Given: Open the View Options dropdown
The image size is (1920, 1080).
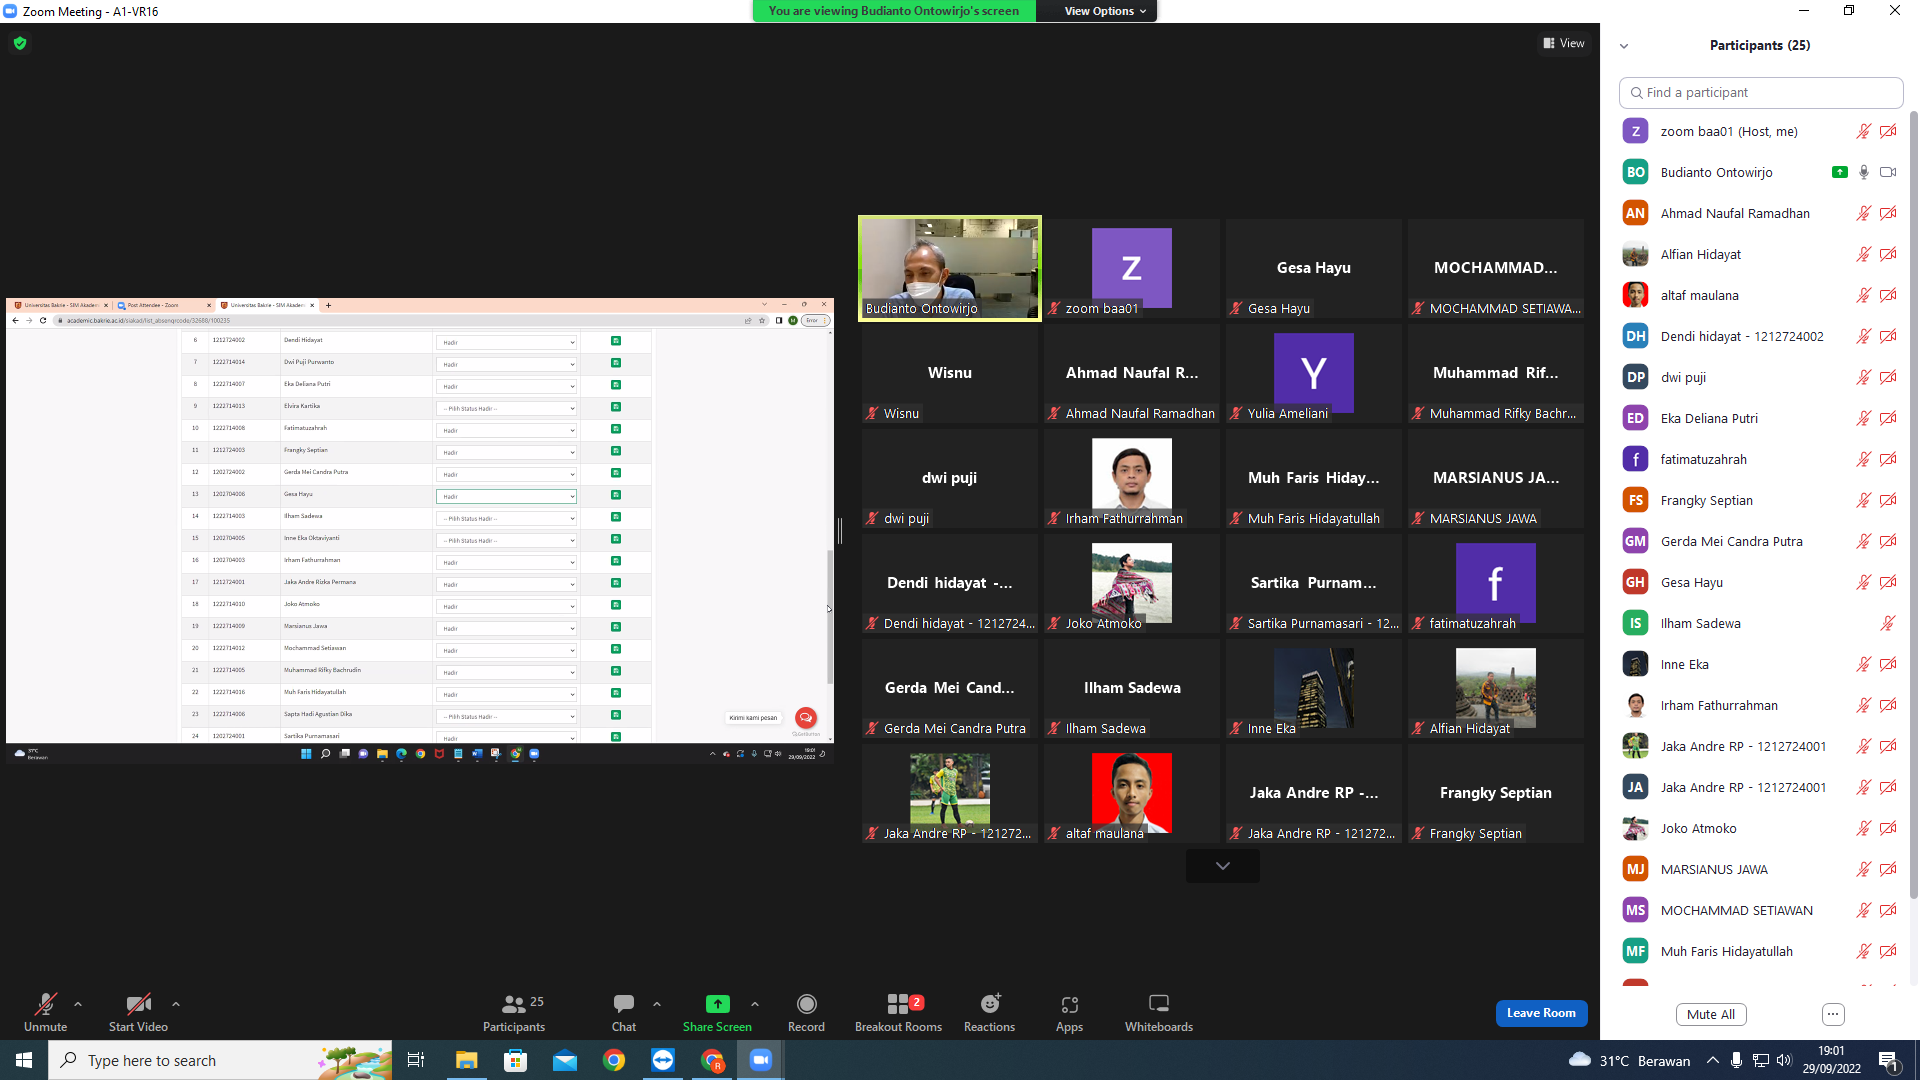Looking at the screenshot, I should click(1104, 11).
